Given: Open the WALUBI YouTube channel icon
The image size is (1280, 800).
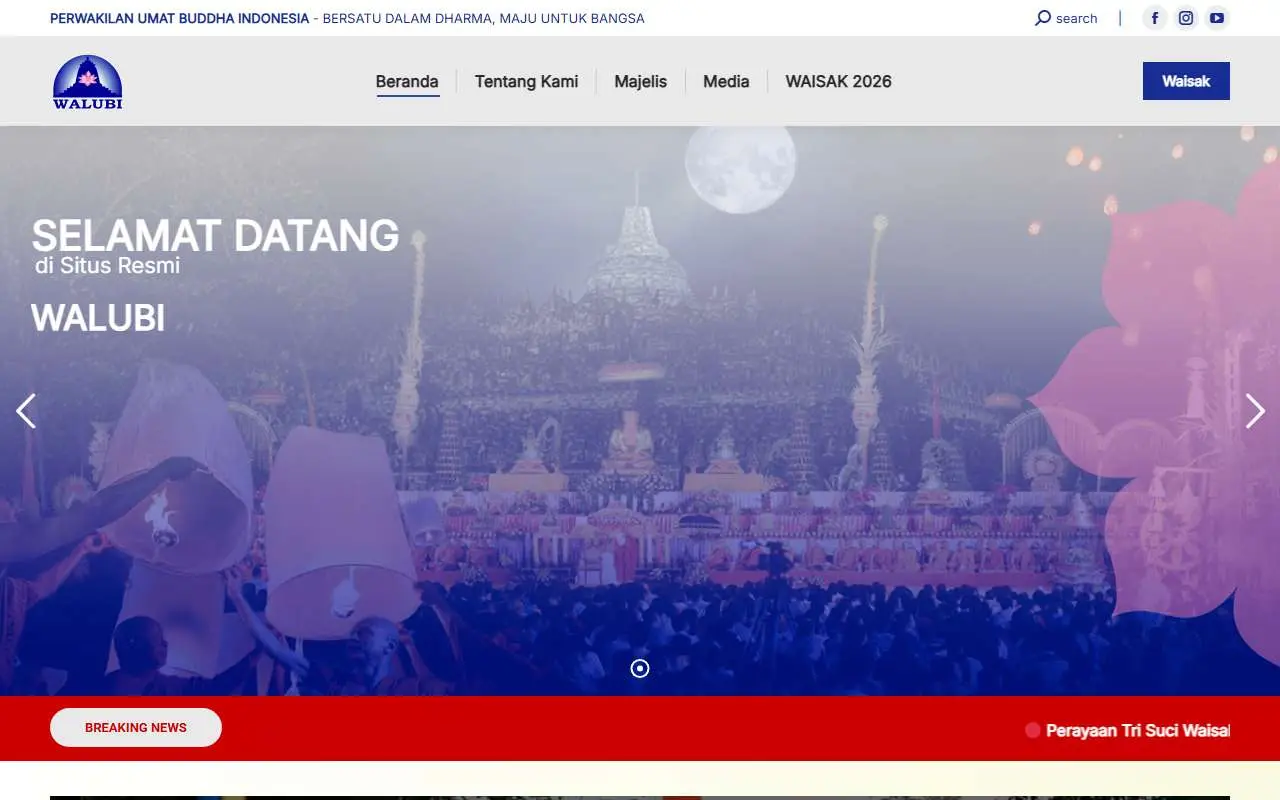Looking at the screenshot, I should coord(1217,18).
